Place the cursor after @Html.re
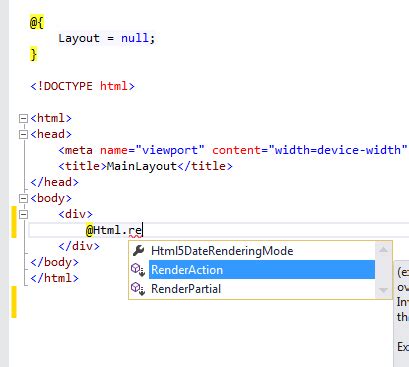 click(142, 230)
